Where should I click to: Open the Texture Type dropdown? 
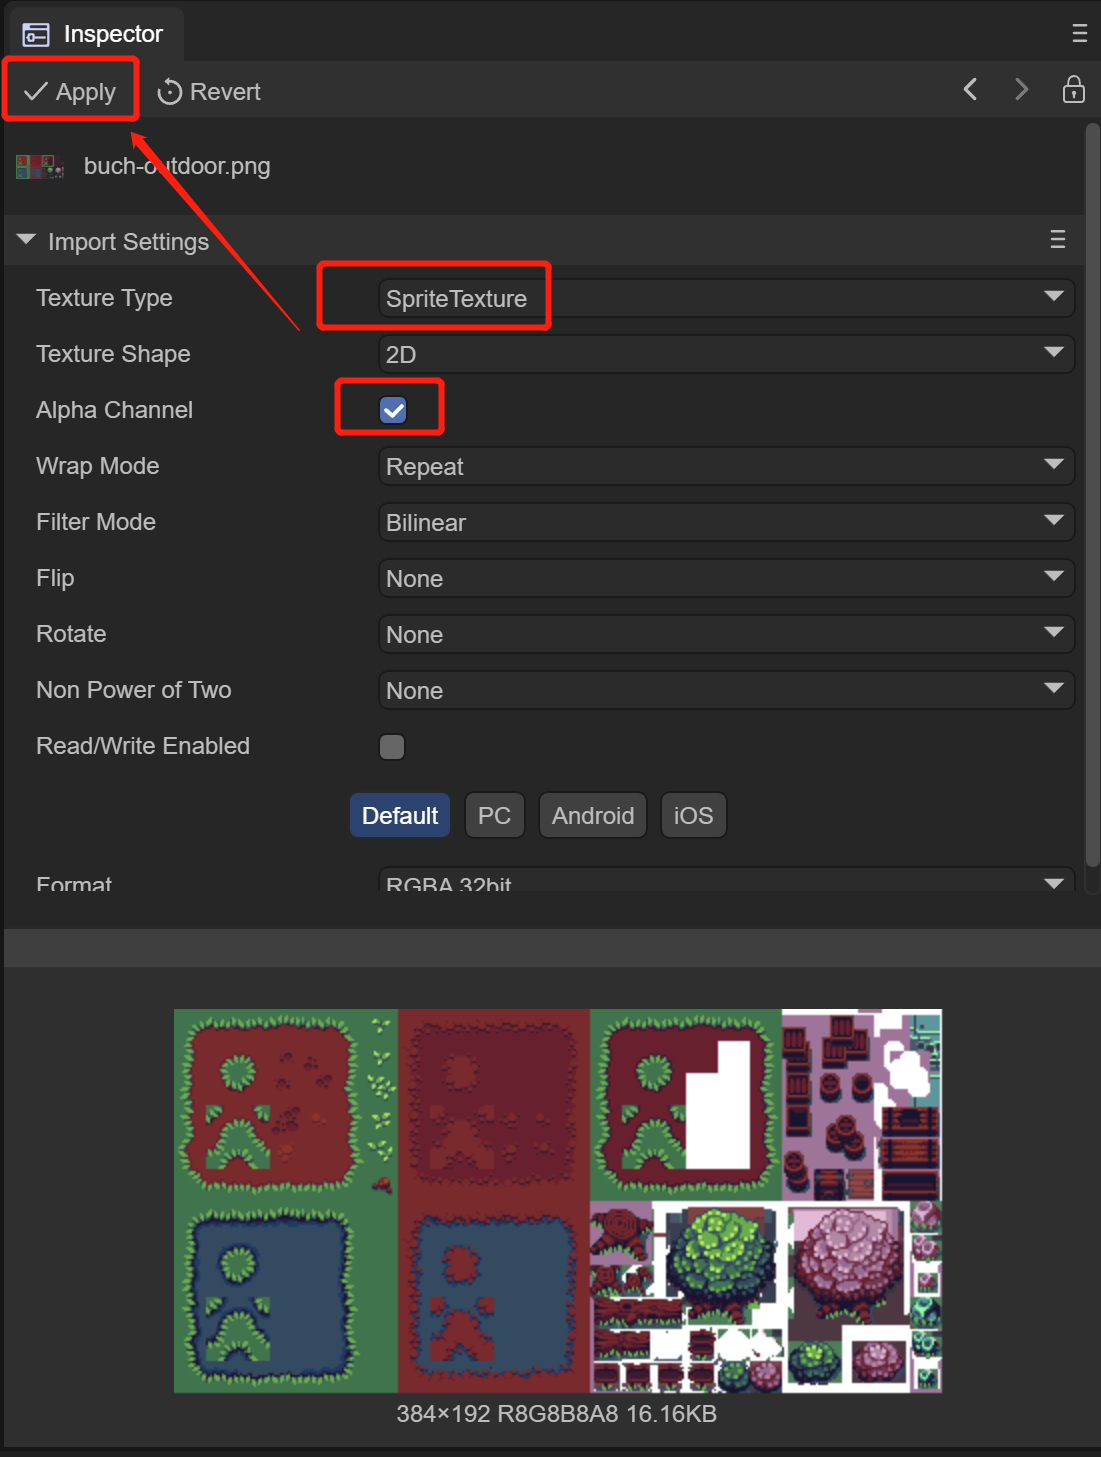click(726, 298)
